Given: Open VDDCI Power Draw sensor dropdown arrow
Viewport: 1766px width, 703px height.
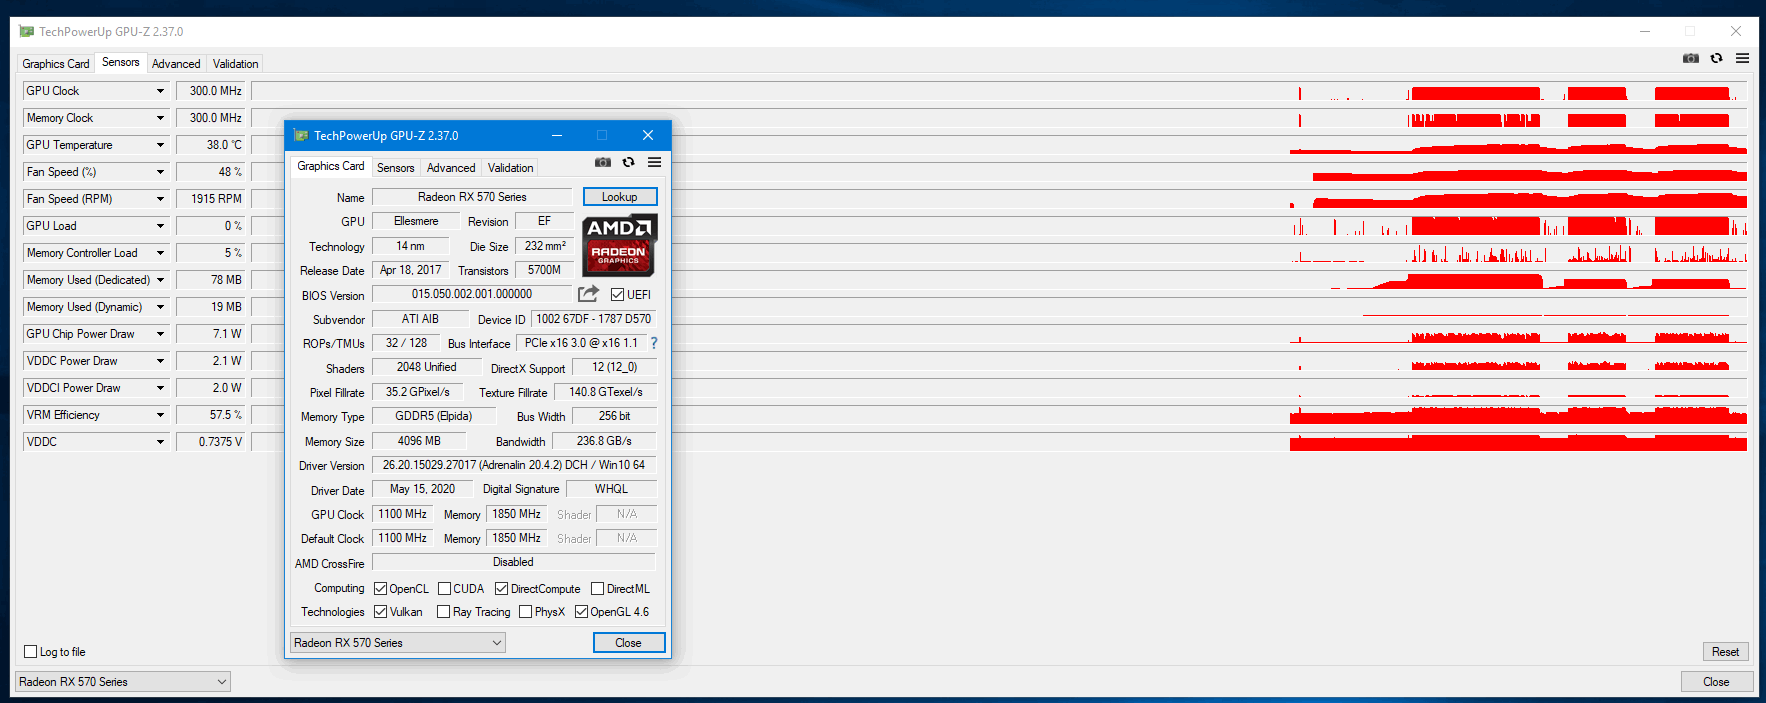Looking at the screenshot, I should coord(160,388).
